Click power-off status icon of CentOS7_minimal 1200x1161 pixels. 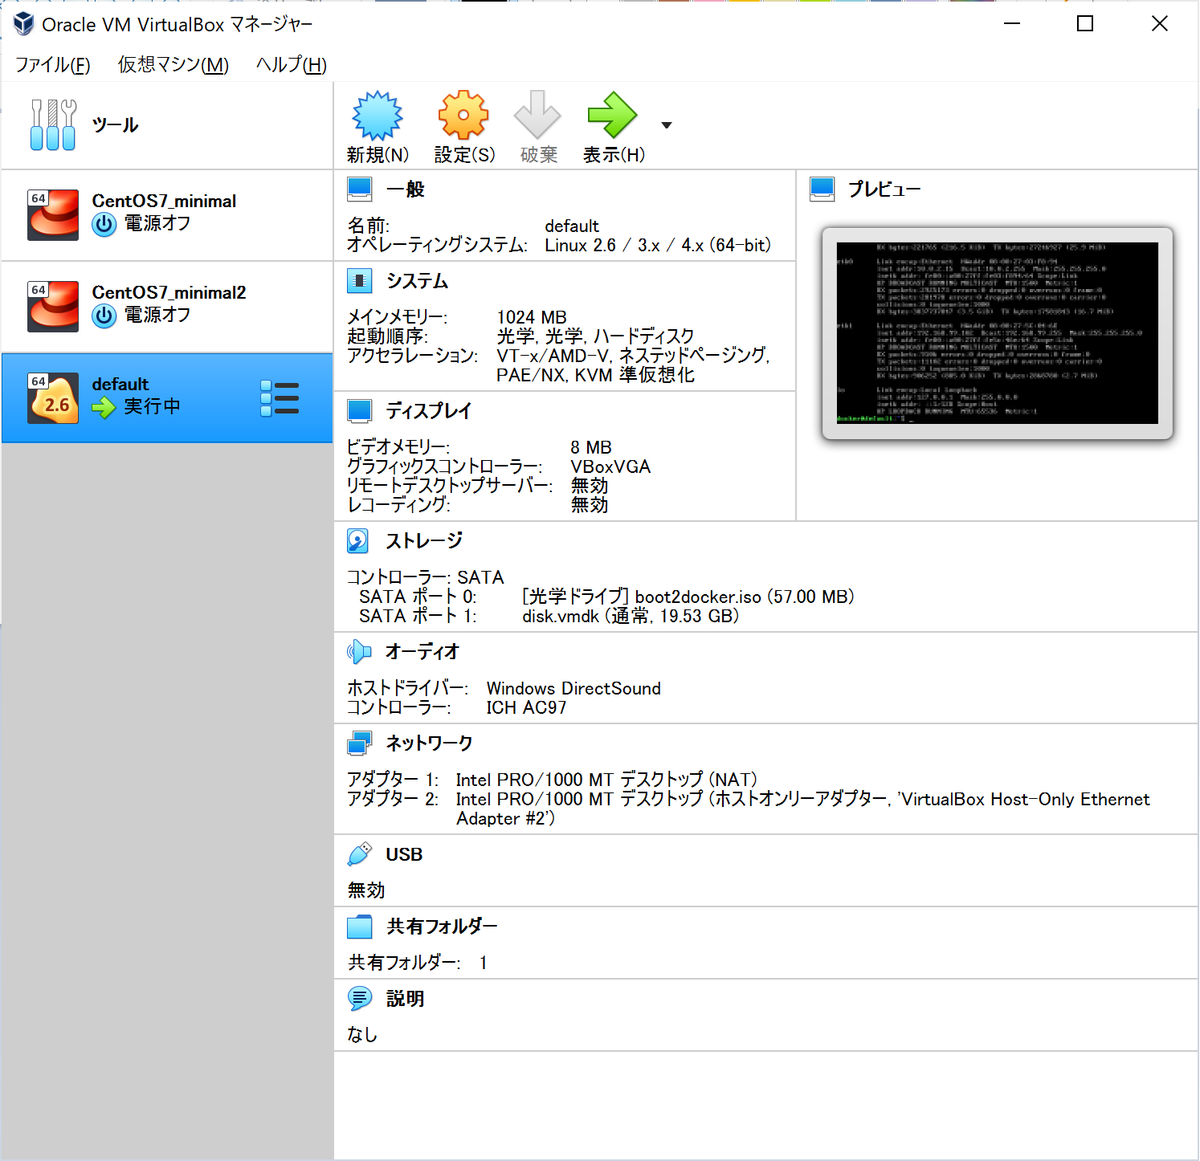tap(104, 224)
